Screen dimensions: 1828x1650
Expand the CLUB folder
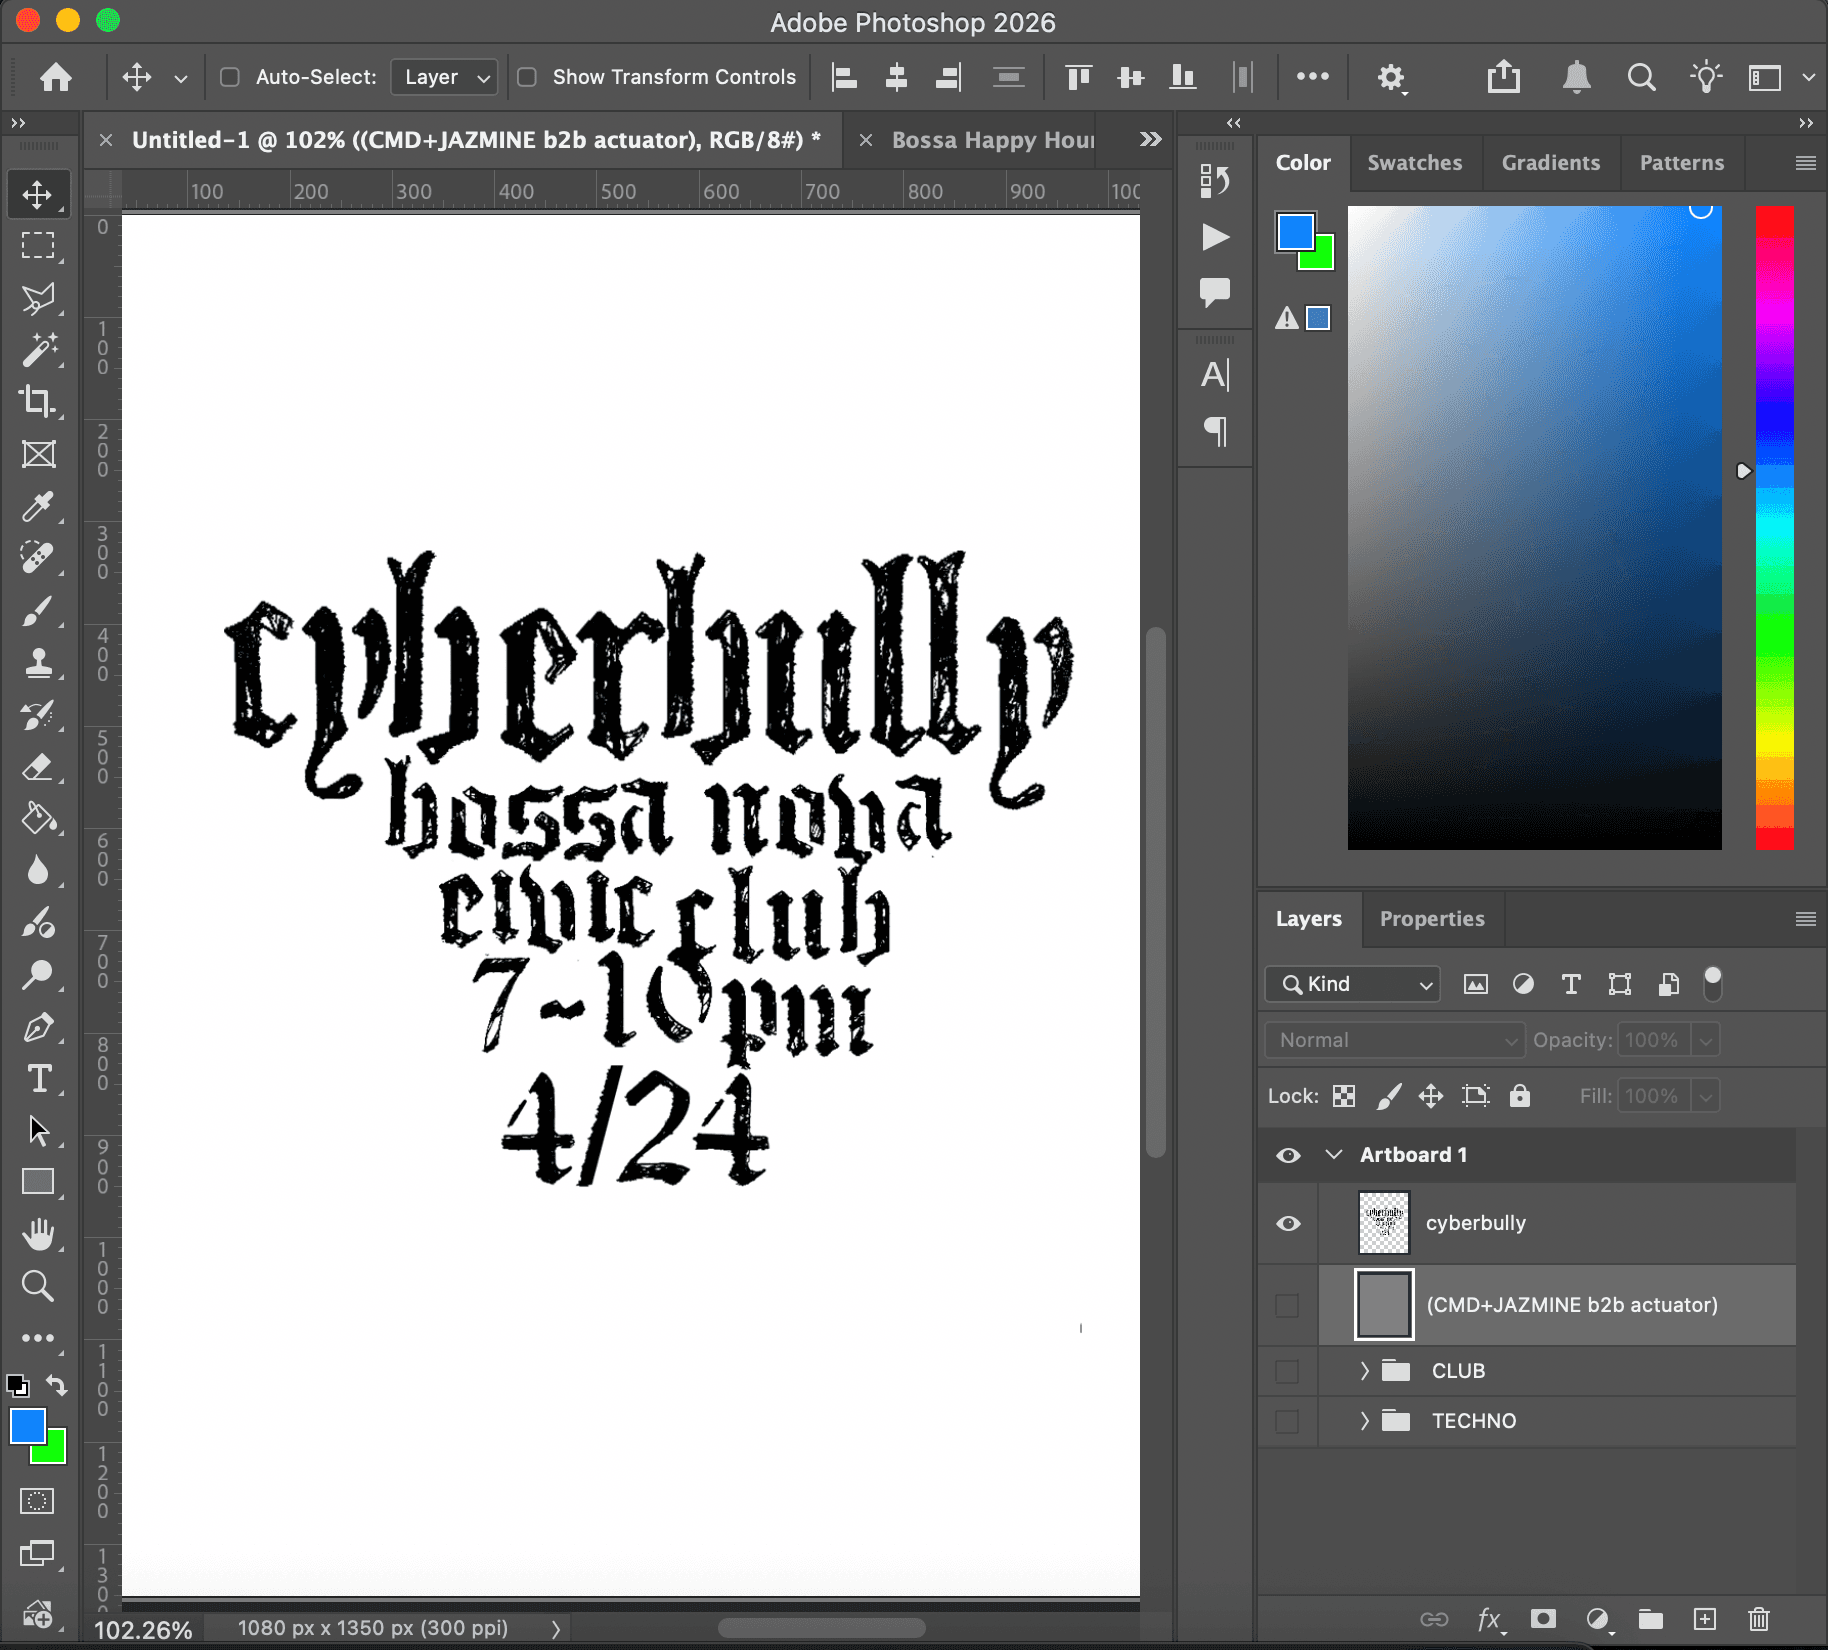pos(1364,1371)
